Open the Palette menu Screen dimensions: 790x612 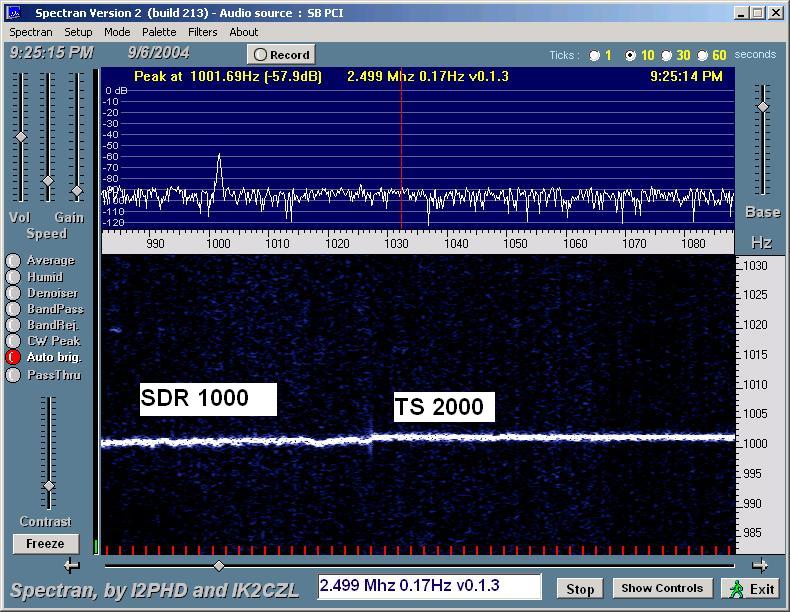click(x=159, y=32)
